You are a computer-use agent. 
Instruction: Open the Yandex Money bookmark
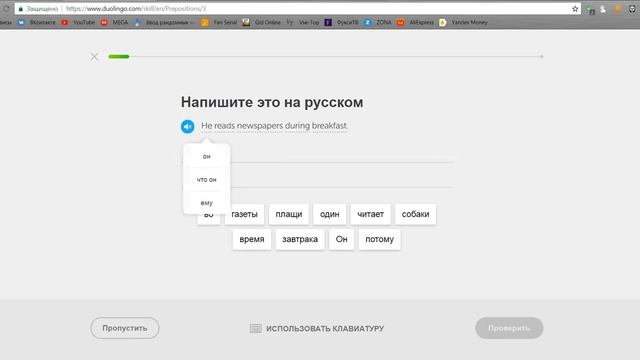[x=463, y=22]
